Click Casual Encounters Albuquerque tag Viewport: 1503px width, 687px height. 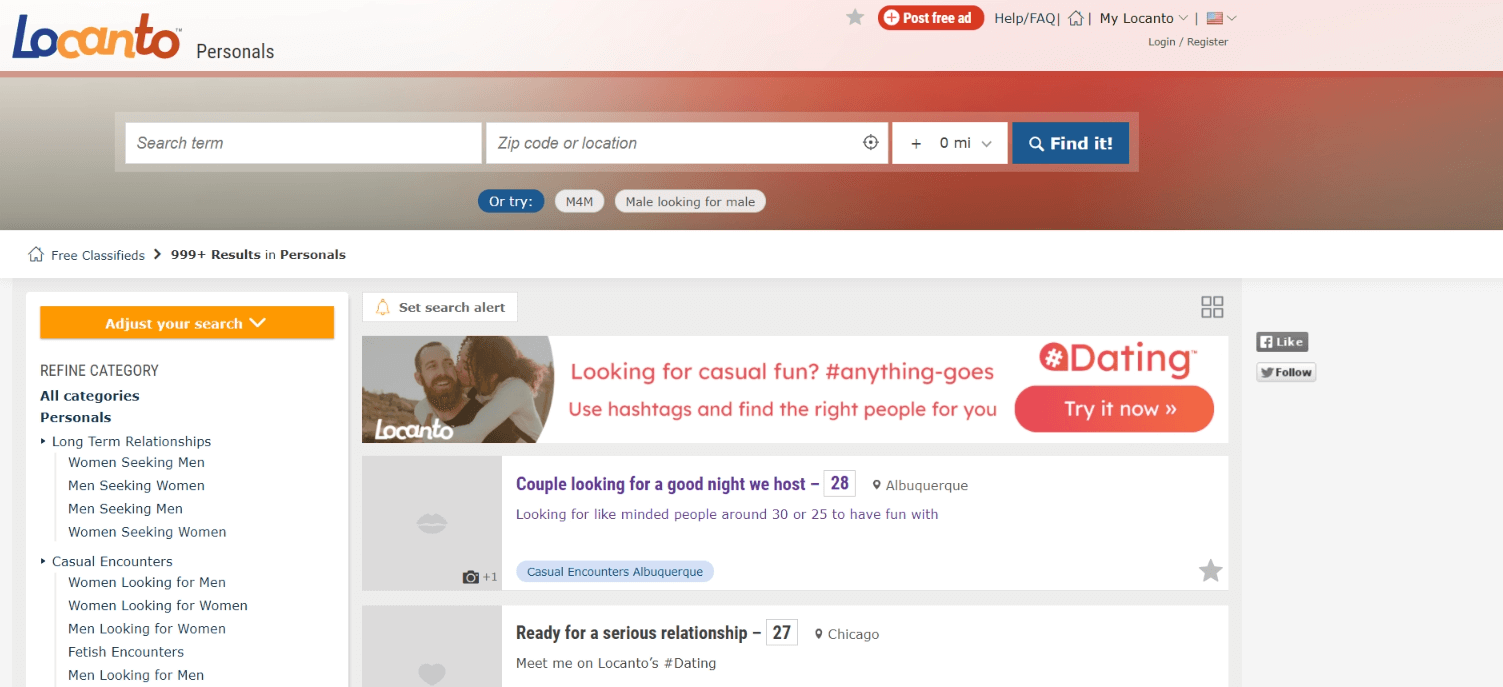615,572
